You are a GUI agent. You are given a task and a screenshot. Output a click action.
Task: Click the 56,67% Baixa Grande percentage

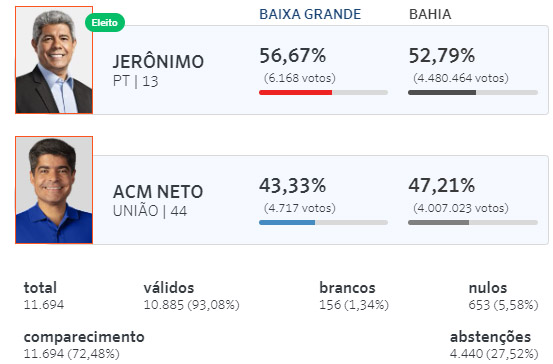[x=293, y=56]
